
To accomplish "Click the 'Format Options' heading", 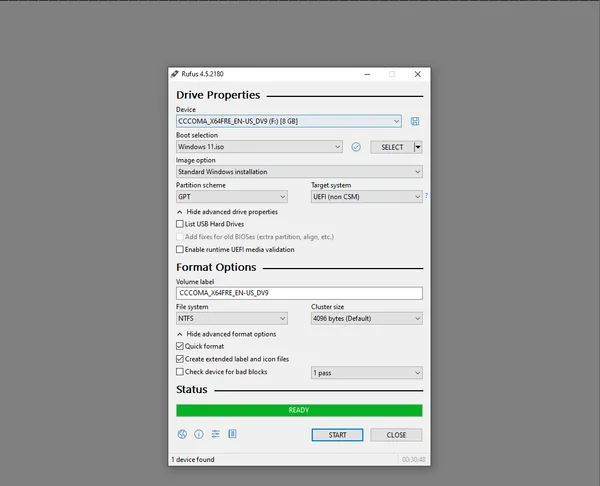I will (216, 267).
